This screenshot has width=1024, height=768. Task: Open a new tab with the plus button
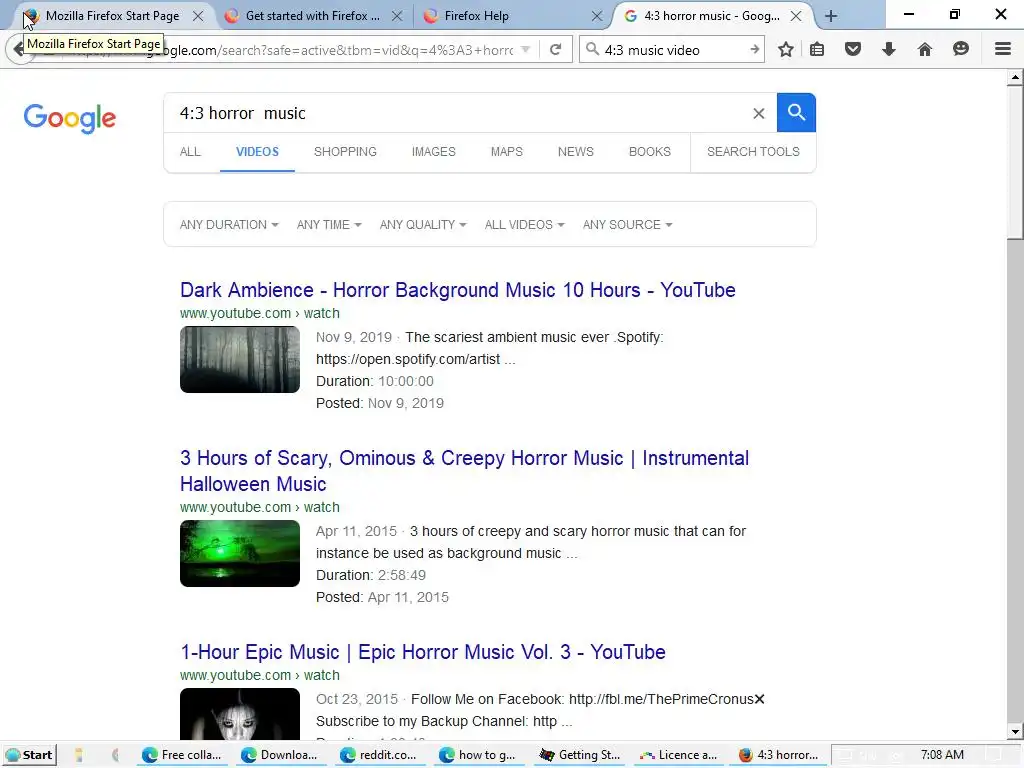[x=831, y=16]
